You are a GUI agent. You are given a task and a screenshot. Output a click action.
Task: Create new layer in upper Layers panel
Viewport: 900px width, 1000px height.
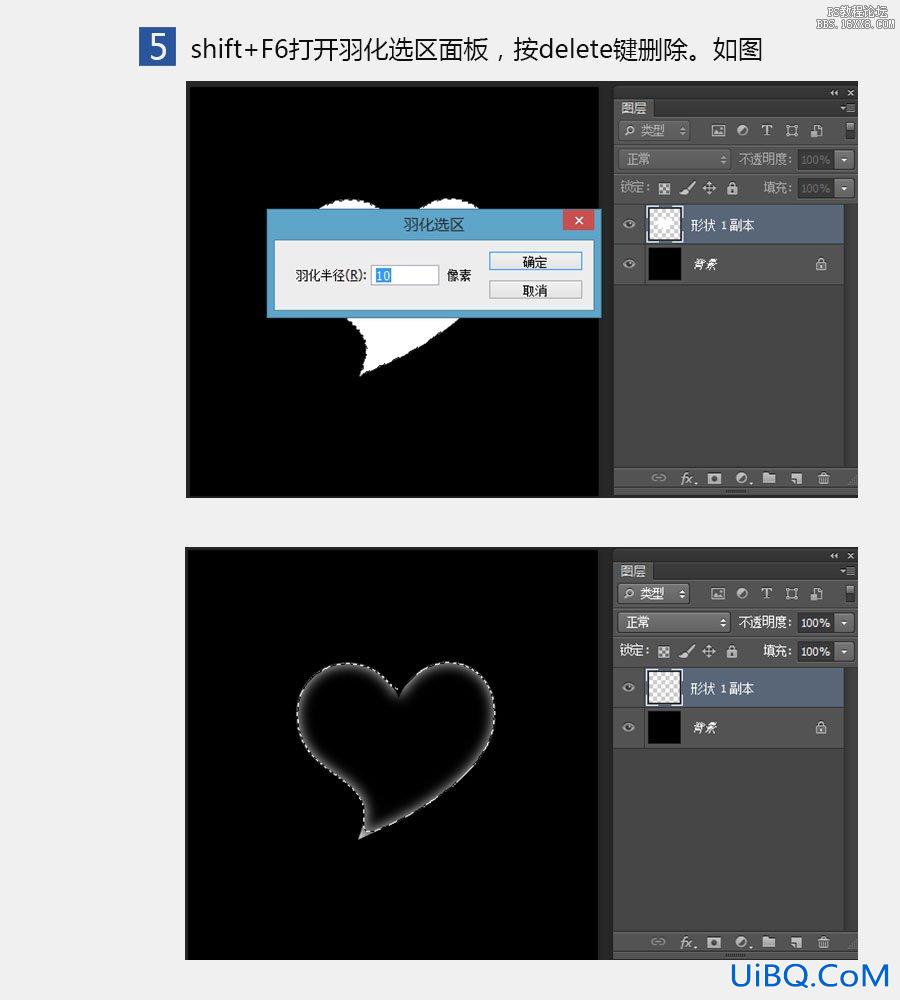[x=797, y=478]
